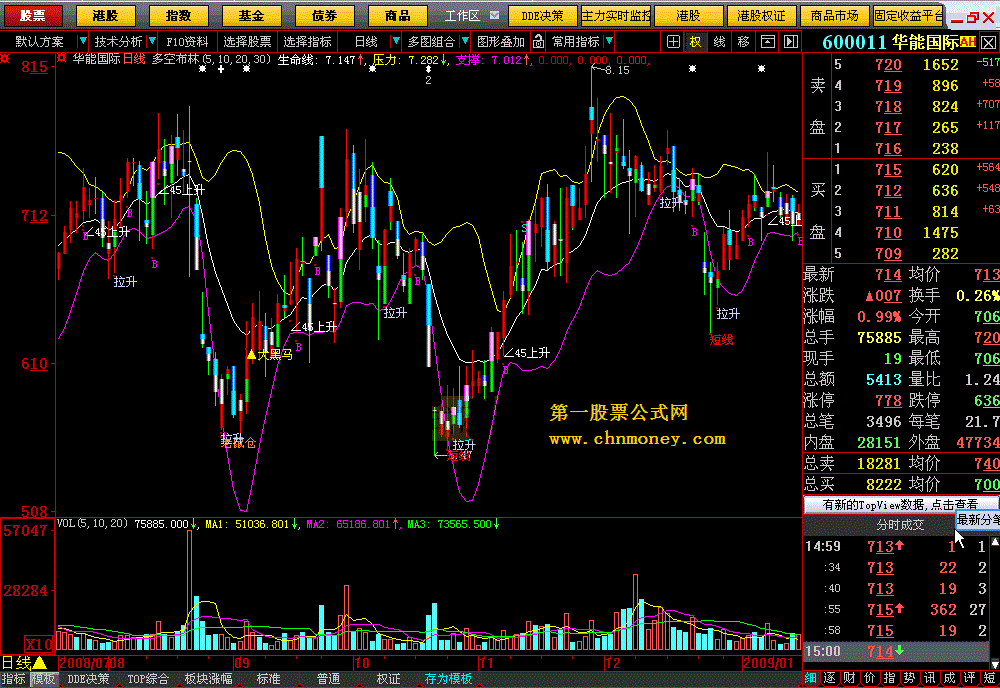Select the 价 price round tab

click(x=869, y=678)
